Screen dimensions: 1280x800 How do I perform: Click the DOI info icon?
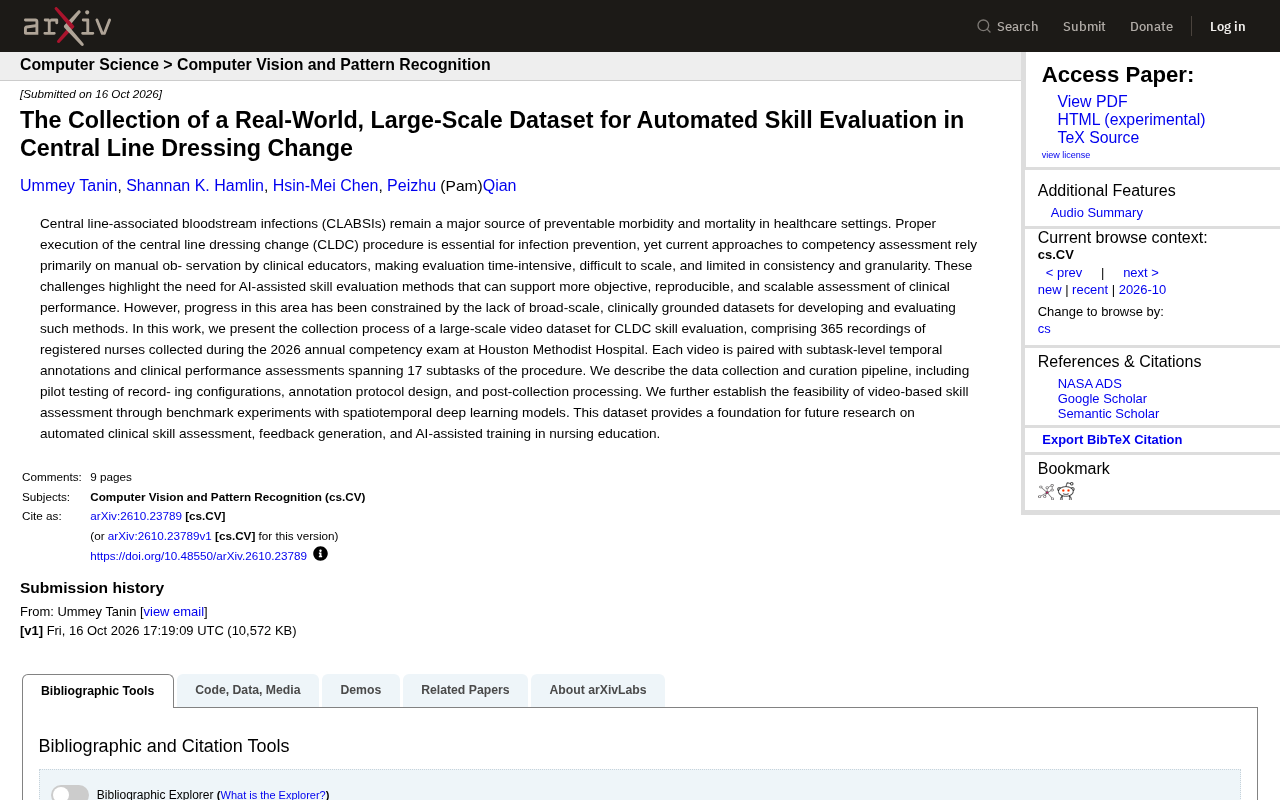tap(320, 554)
